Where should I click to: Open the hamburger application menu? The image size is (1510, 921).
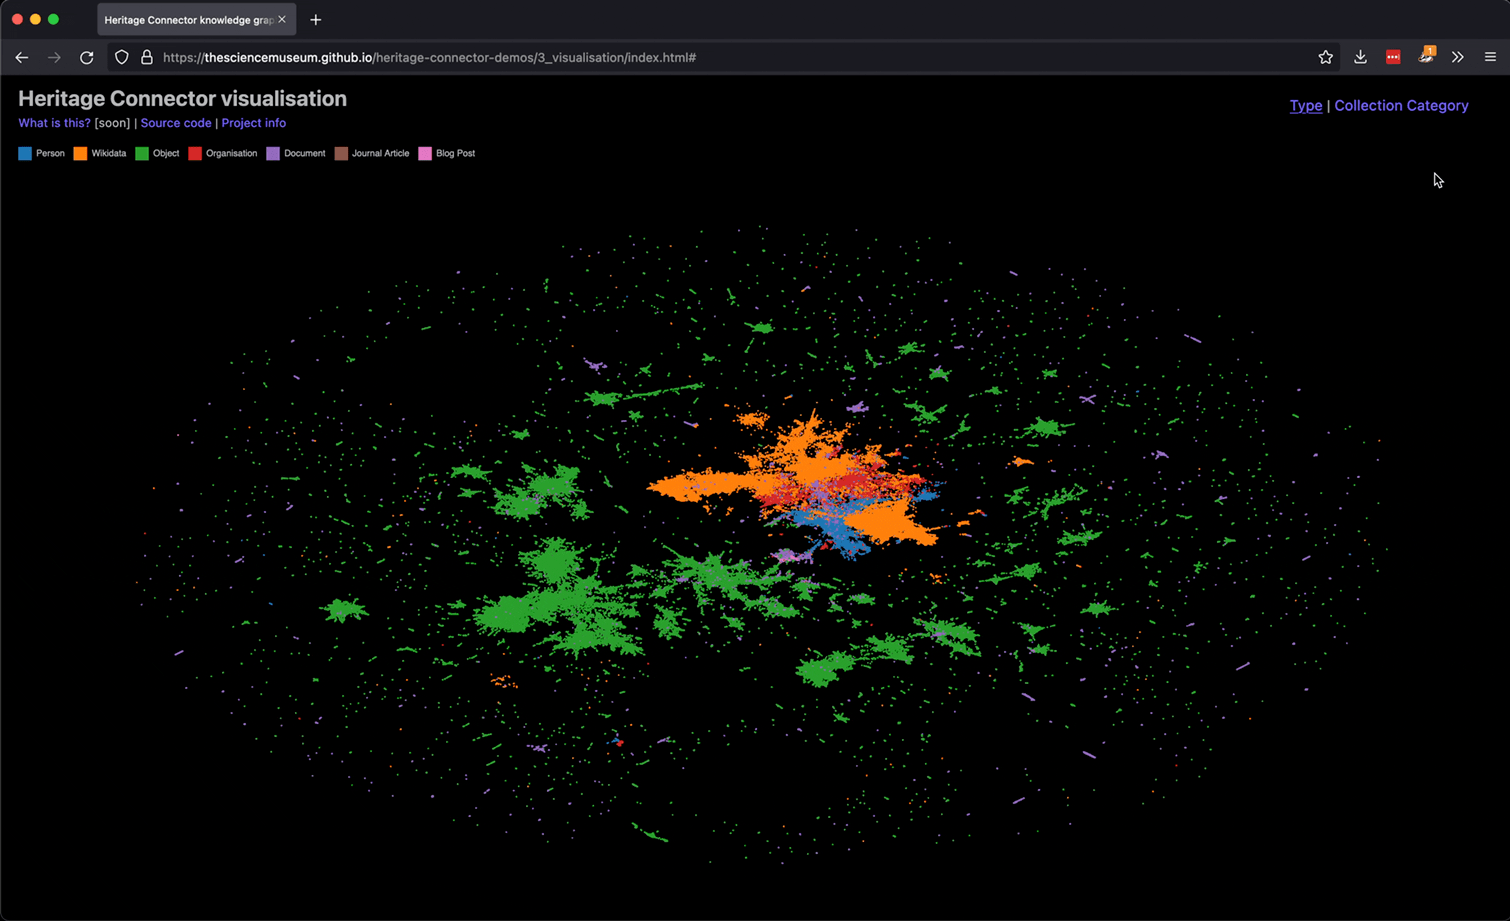[x=1490, y=58]
